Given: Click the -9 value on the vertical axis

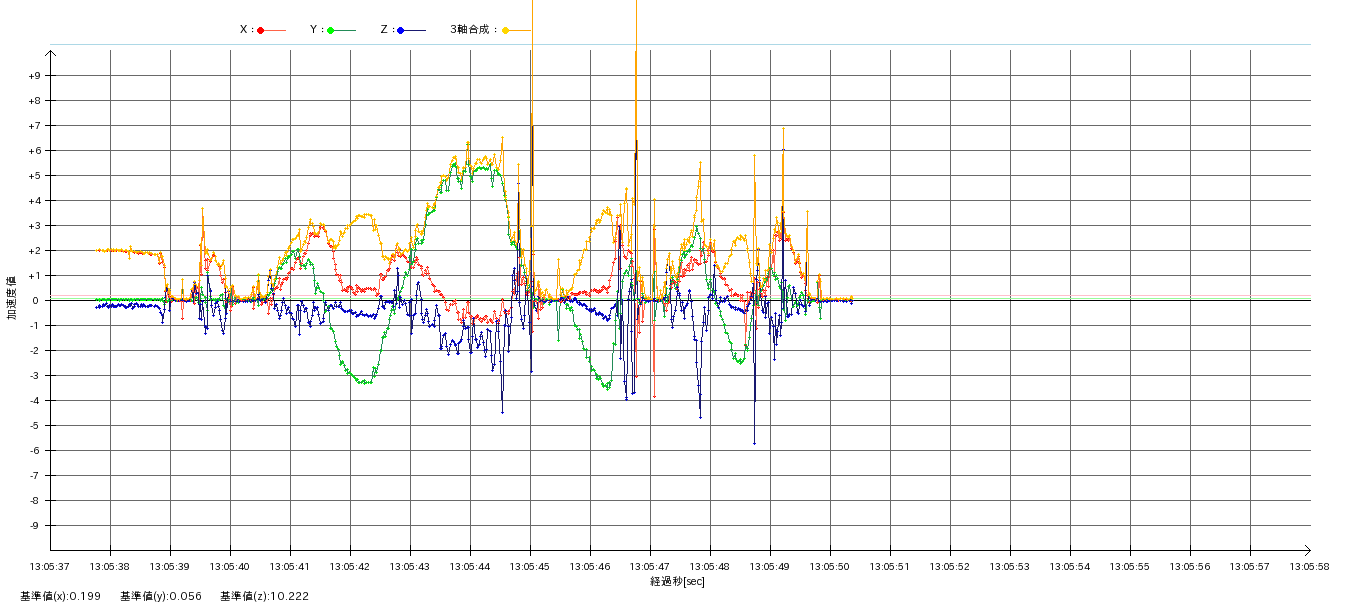Looking at the screenshot, I should point(34,526).
